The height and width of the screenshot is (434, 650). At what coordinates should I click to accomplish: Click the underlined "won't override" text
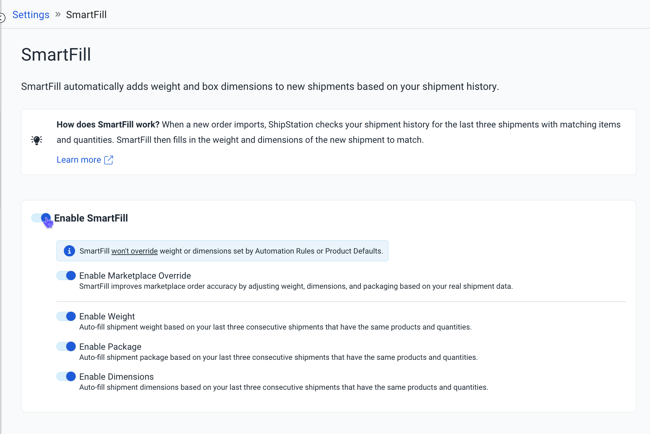coord(134,251)
